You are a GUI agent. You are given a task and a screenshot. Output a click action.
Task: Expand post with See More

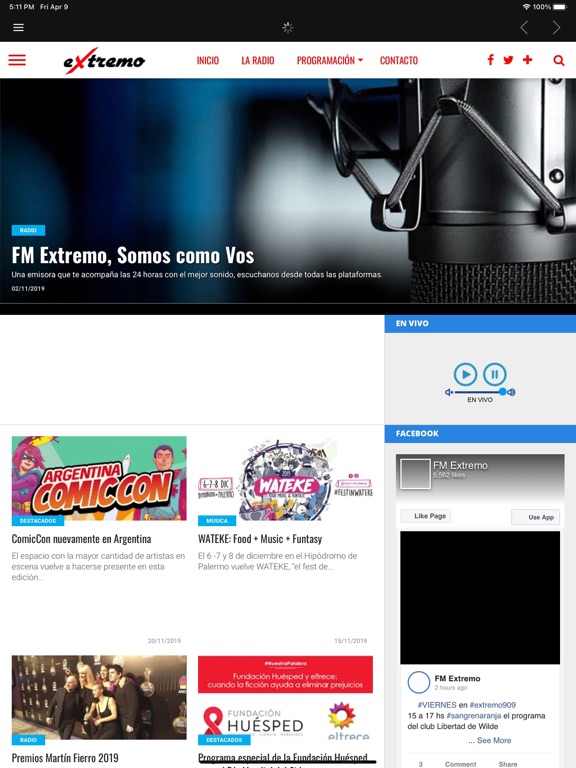point(494,740)
